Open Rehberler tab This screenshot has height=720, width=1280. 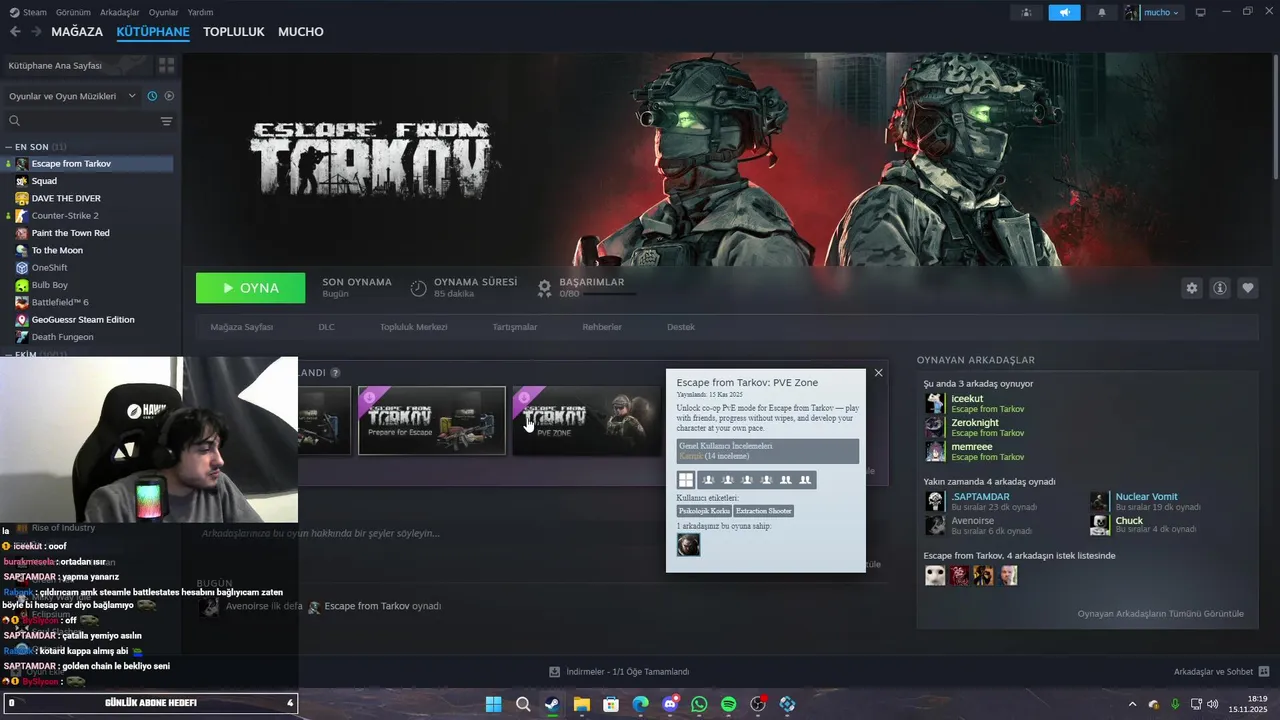tap(602, 327)
